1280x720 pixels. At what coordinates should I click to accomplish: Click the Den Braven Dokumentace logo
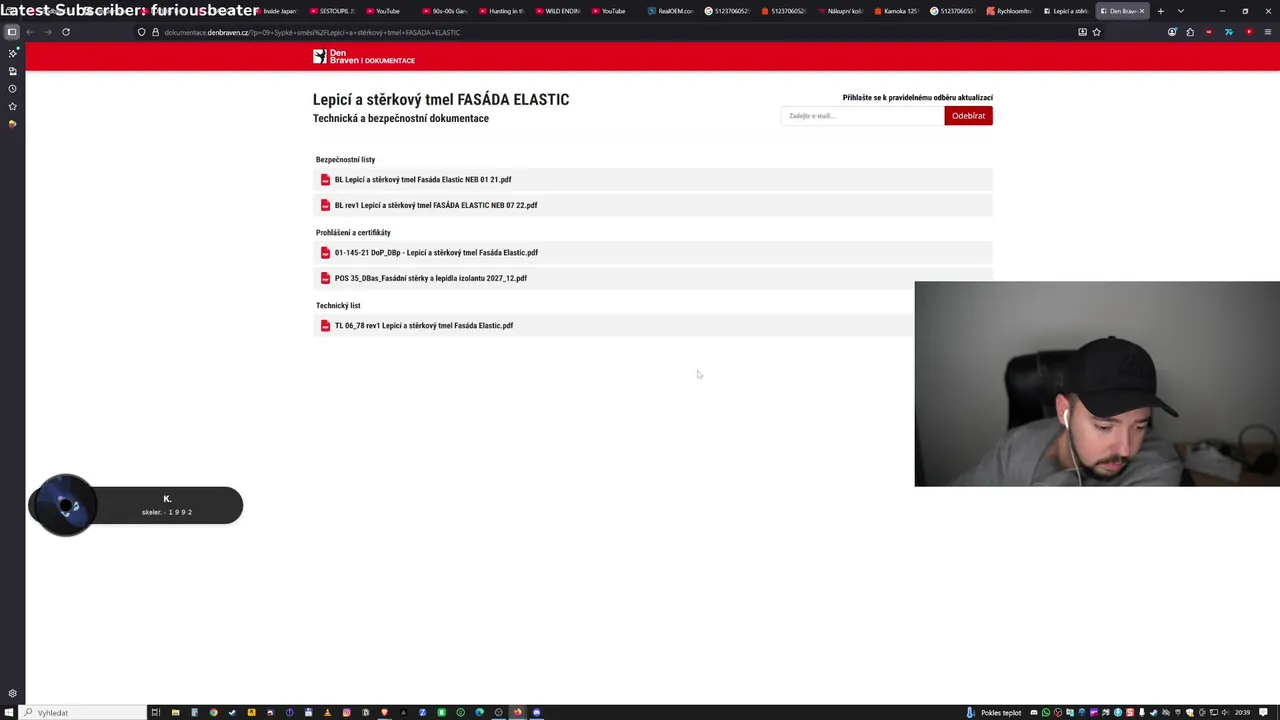[364, 58]
